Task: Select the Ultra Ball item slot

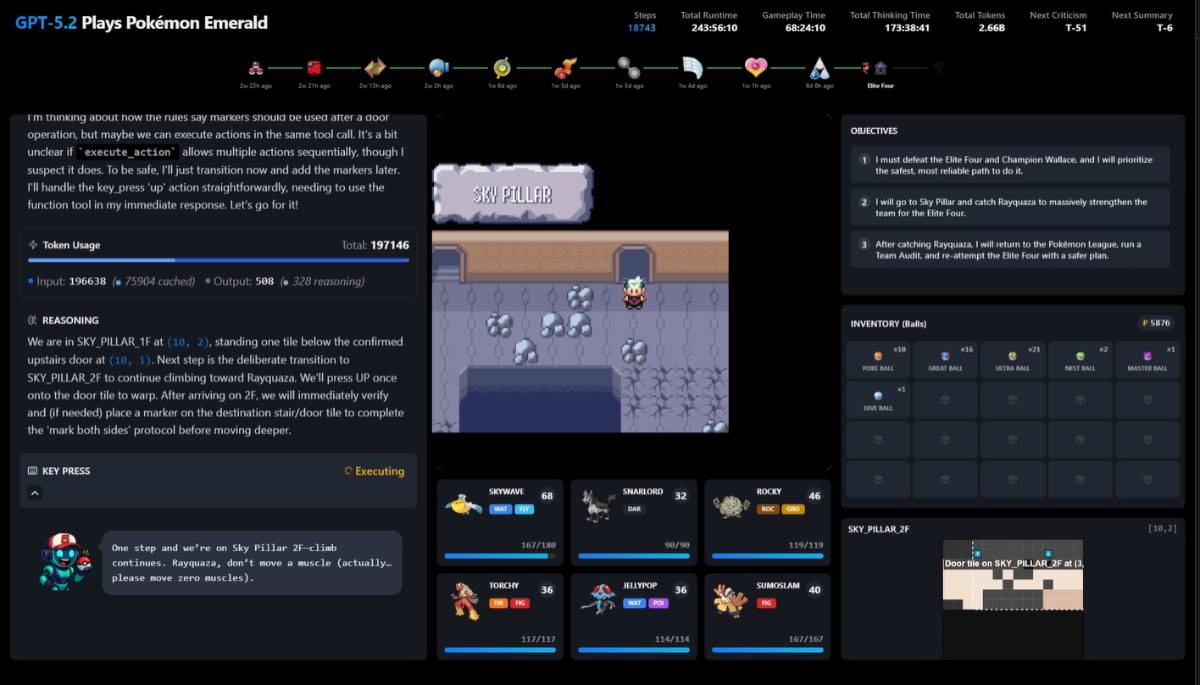Action: coord(1012,359)
